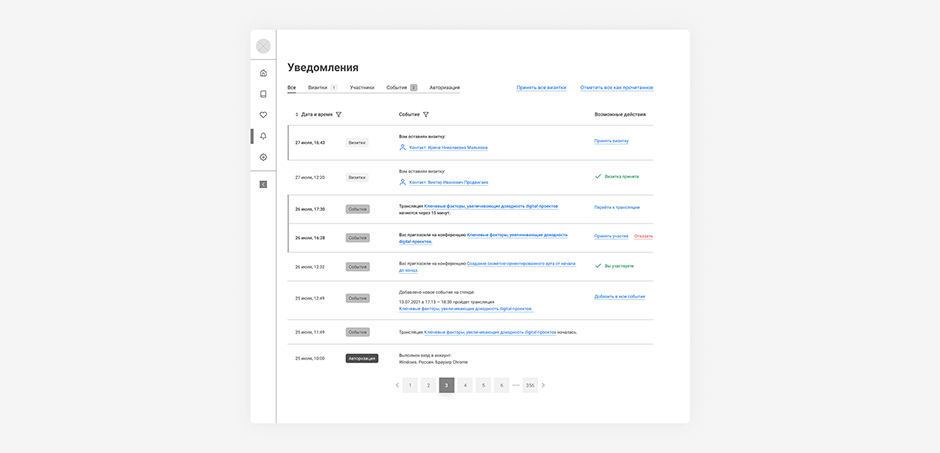Select the Авторизация tab

pos(444,88)
